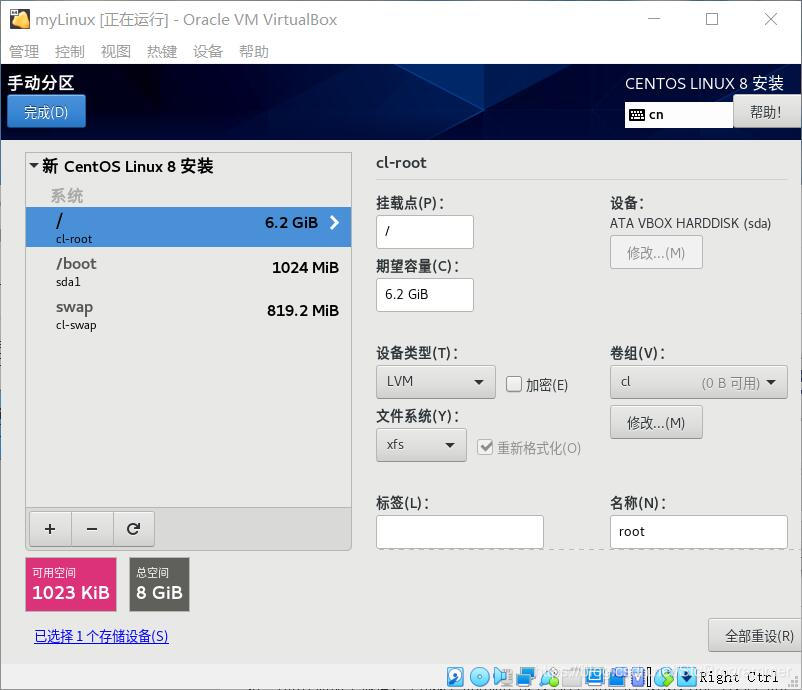
Task: Click the display settings status icon
Action: coord(595,677)
